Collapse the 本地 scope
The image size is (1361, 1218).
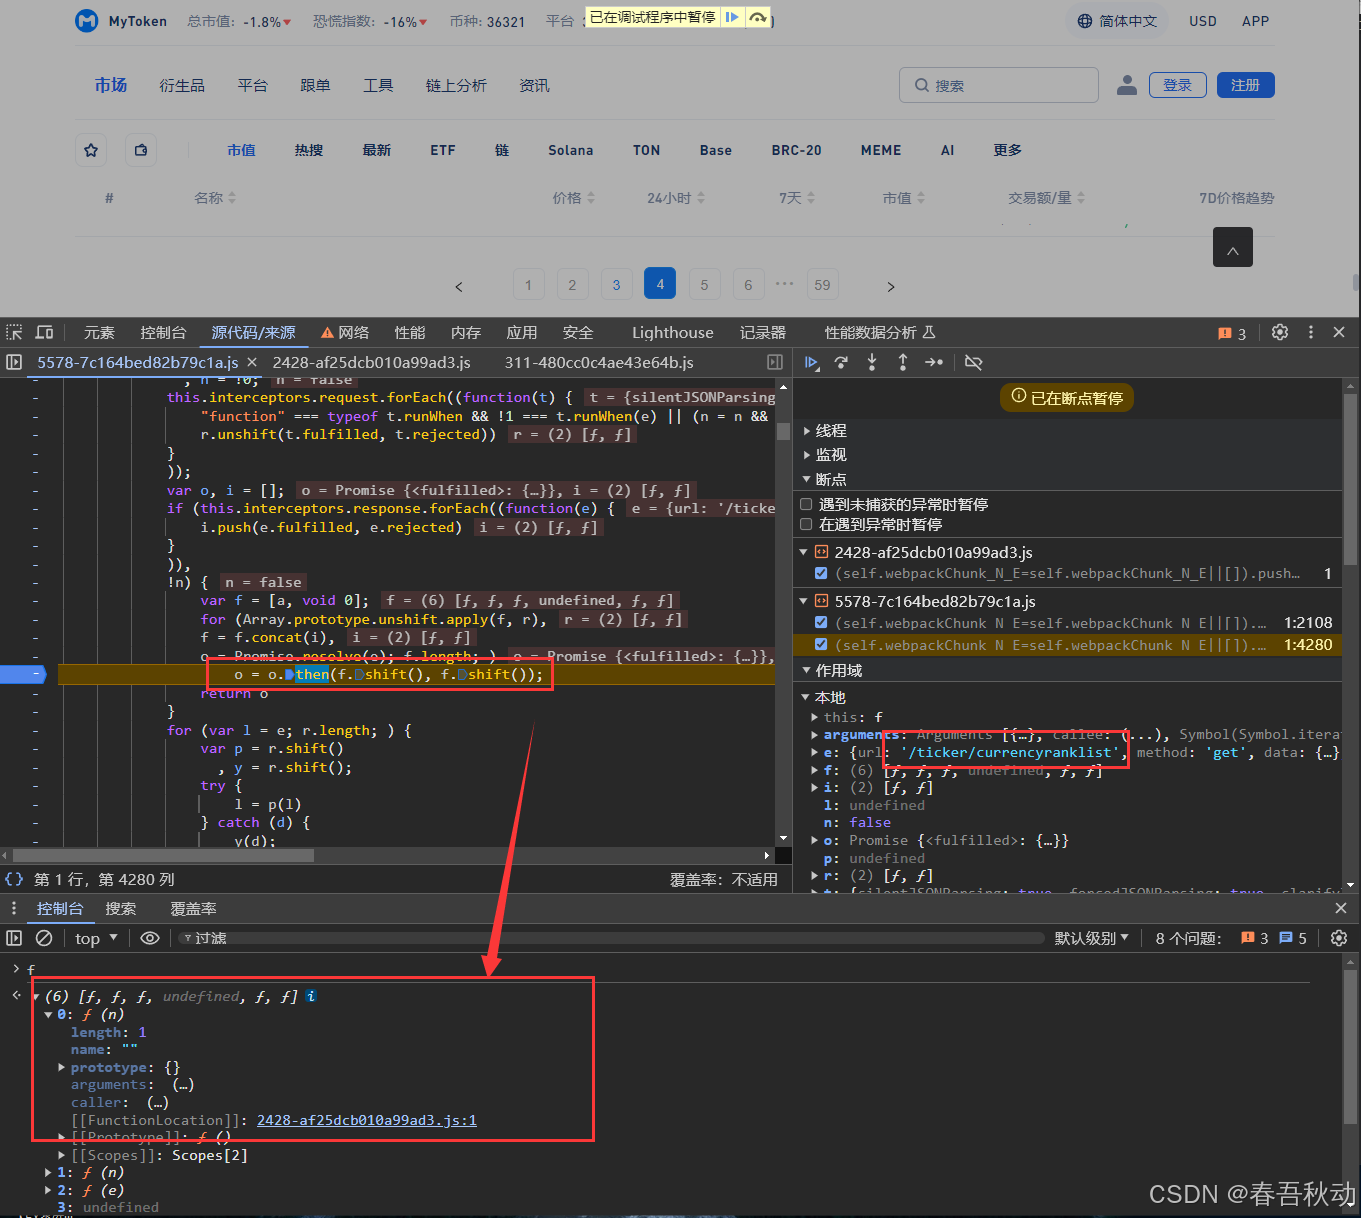pos(806,697)
